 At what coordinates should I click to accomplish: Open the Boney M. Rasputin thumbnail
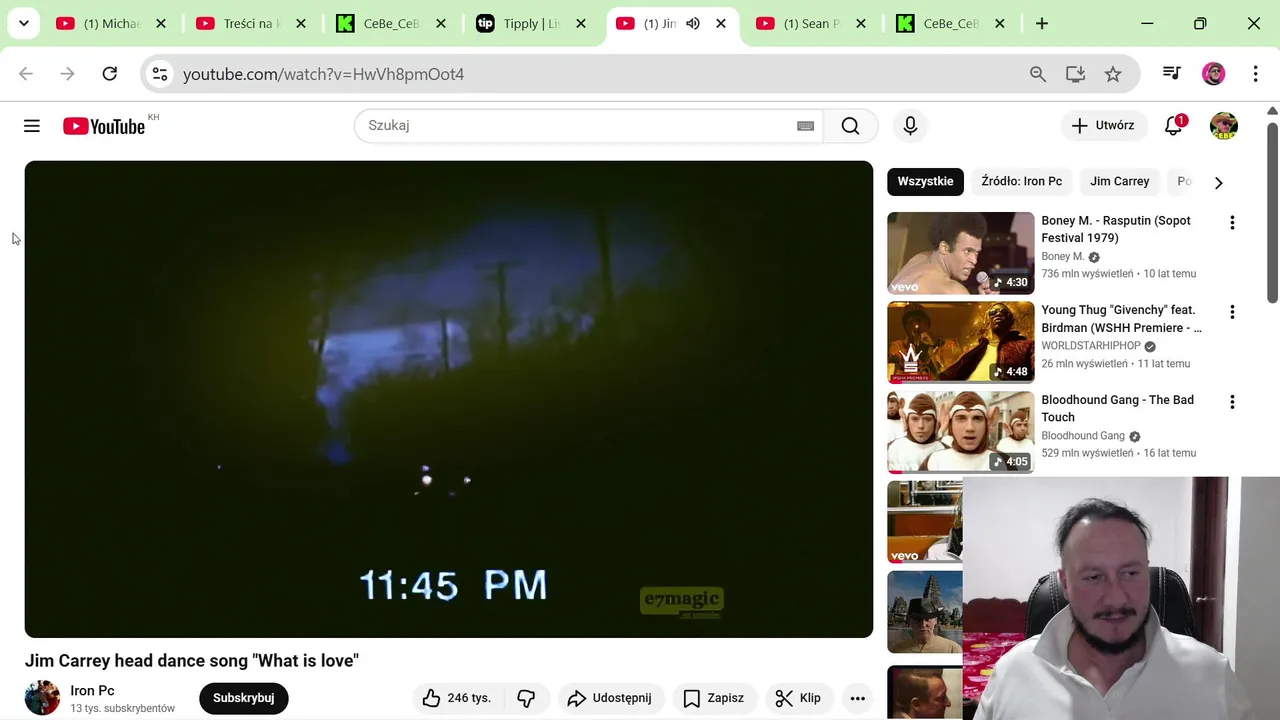(x=960, y=253)
